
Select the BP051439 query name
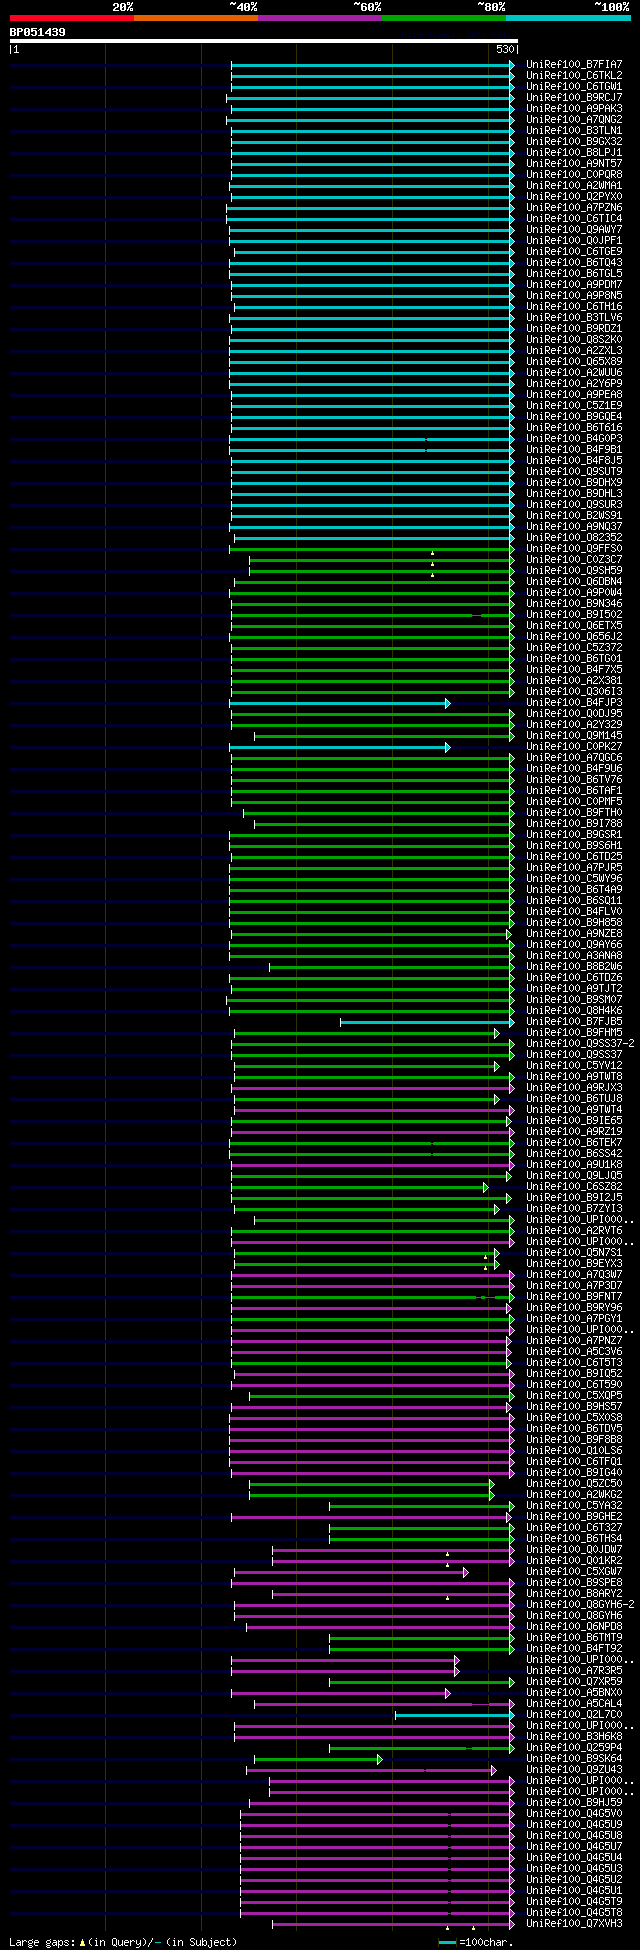pos(38,32)
